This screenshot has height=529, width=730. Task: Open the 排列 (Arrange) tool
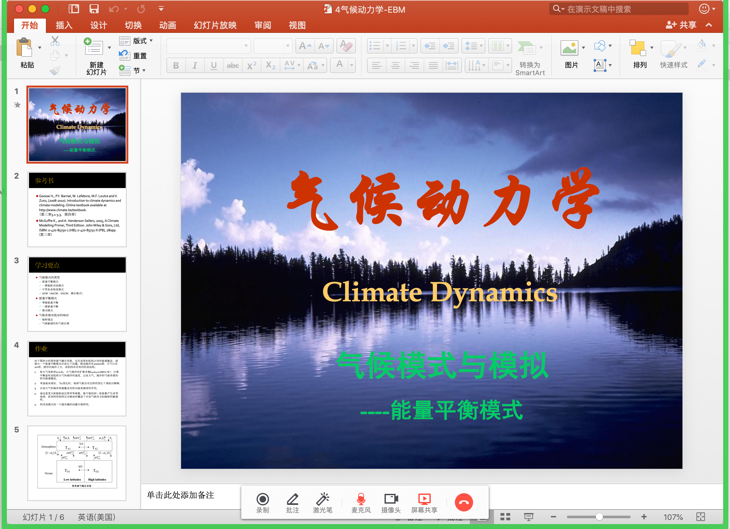click(639, 49)
